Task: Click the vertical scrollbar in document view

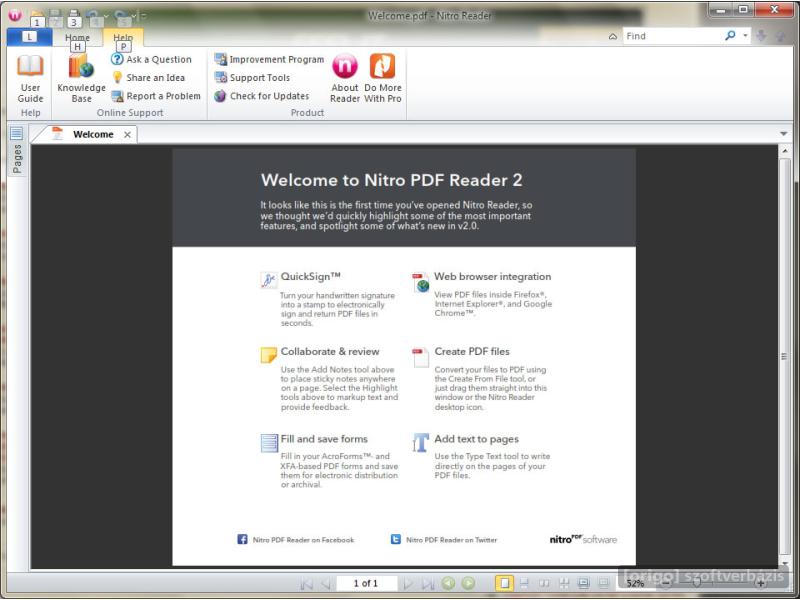Action: coord(784,356)
